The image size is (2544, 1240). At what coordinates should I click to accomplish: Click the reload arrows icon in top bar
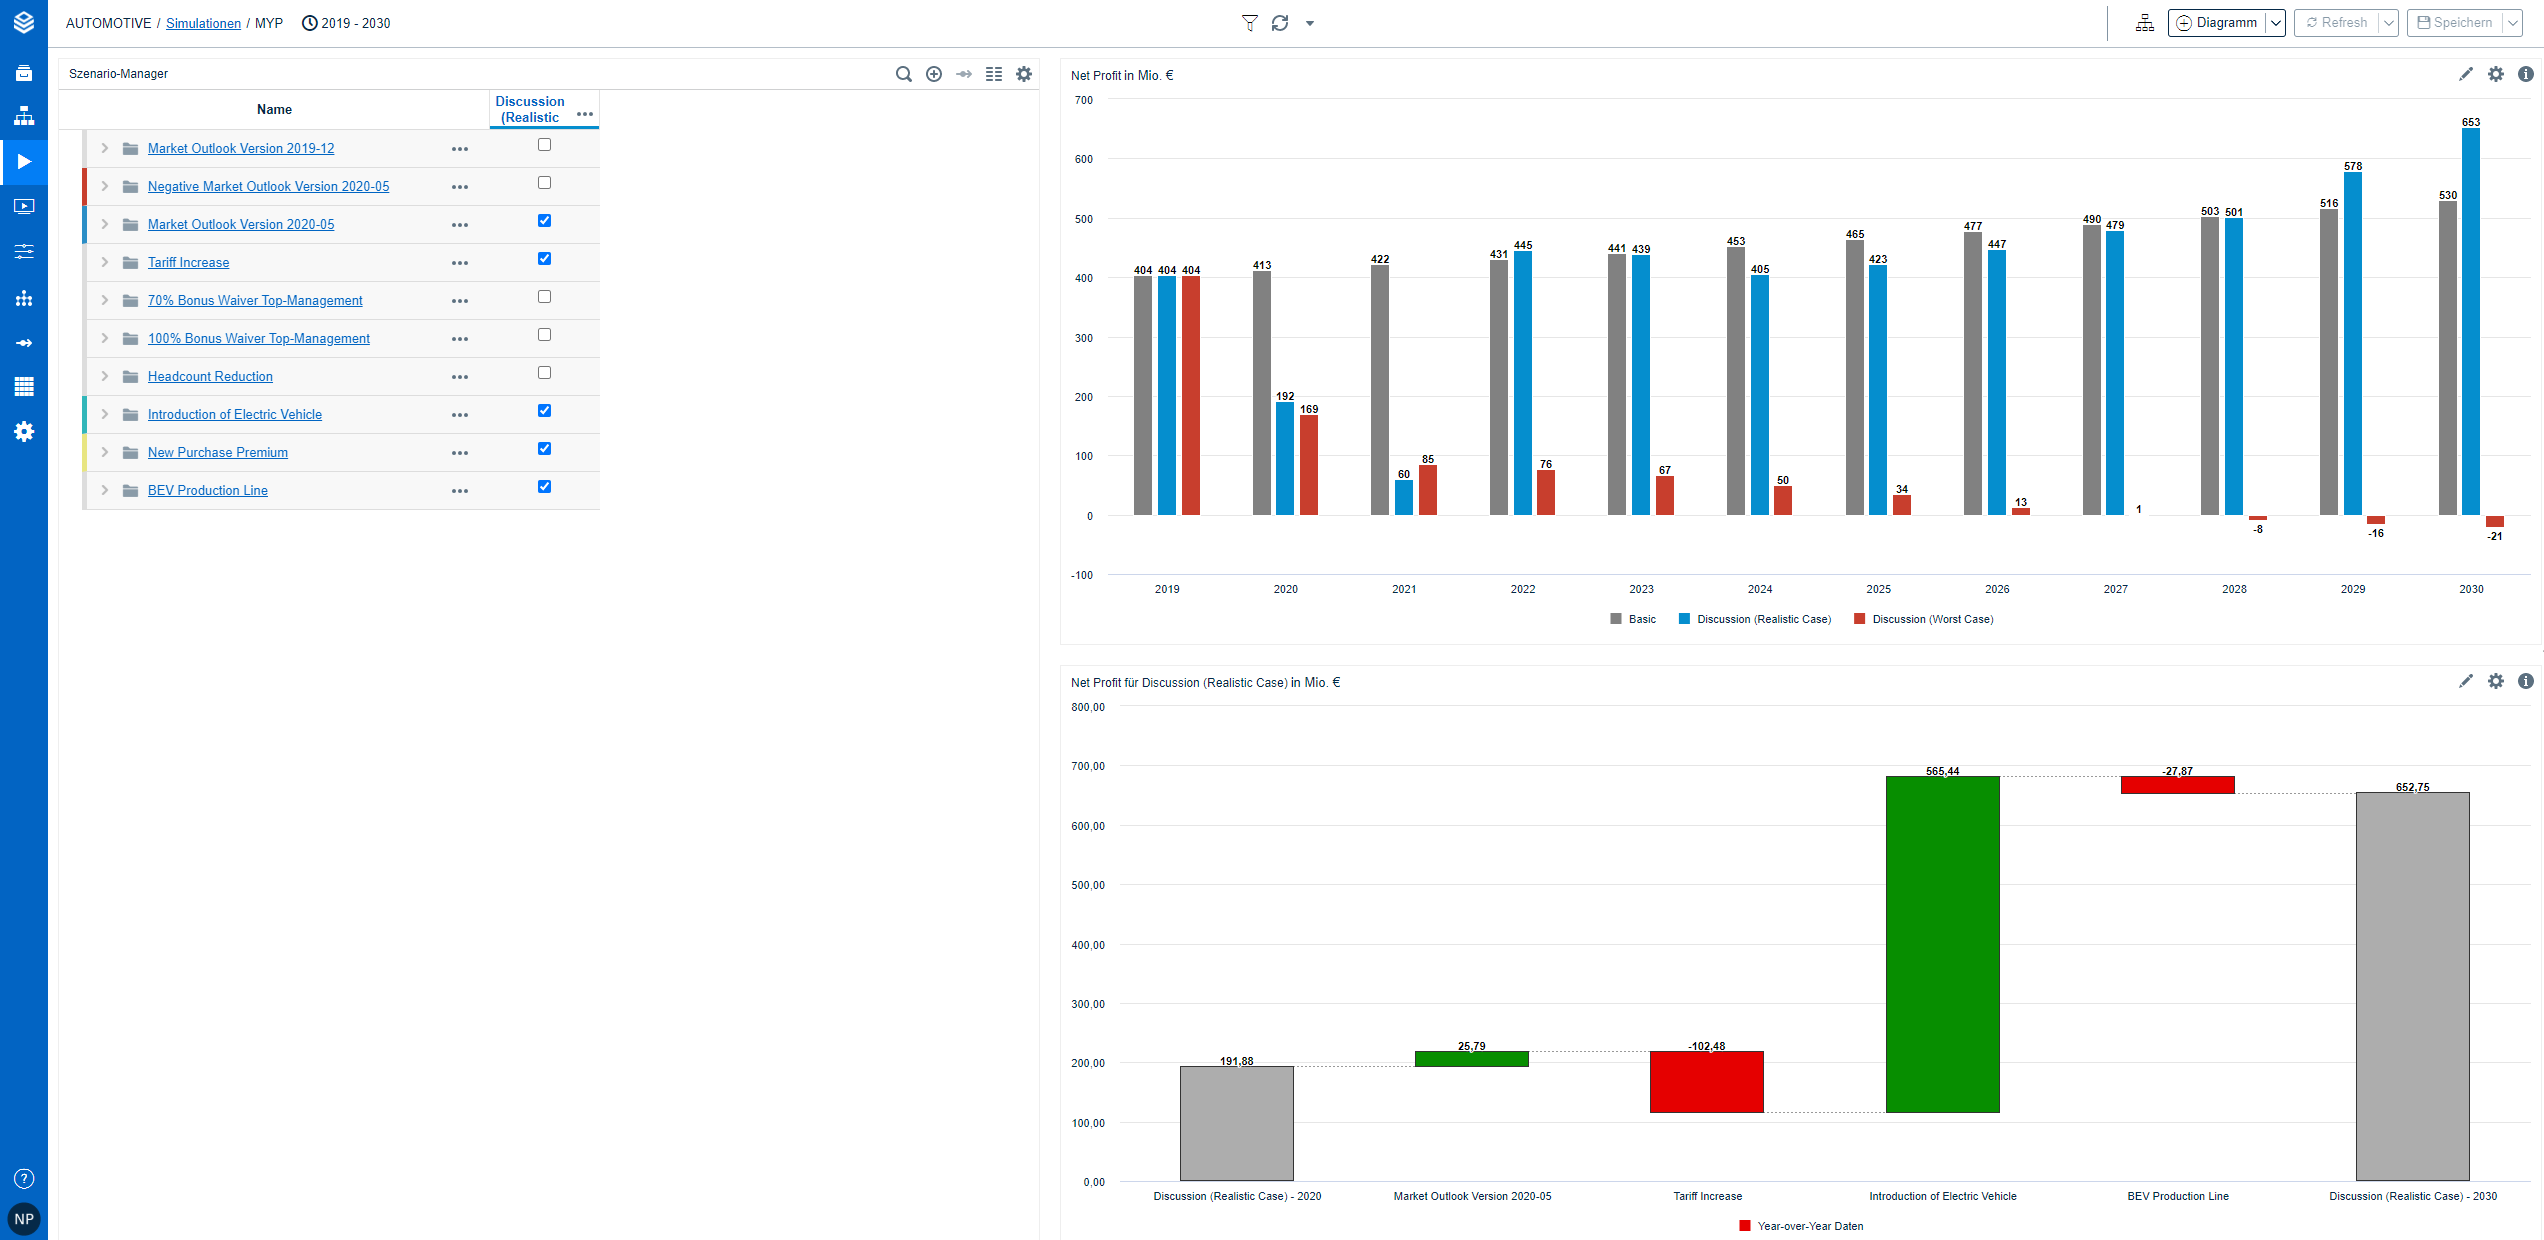click(1280, 23)
